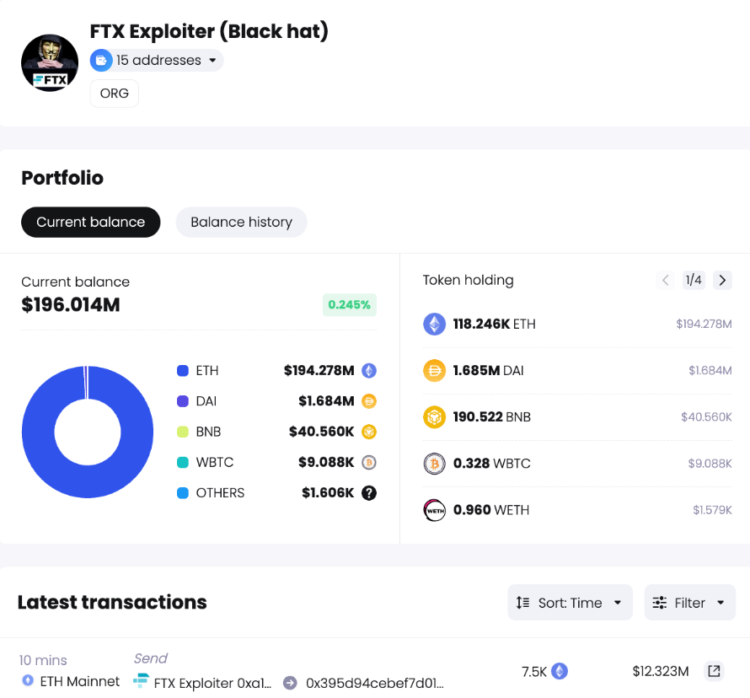
Task: Select the WBTC token holding icon
Action: click(434, 463)
